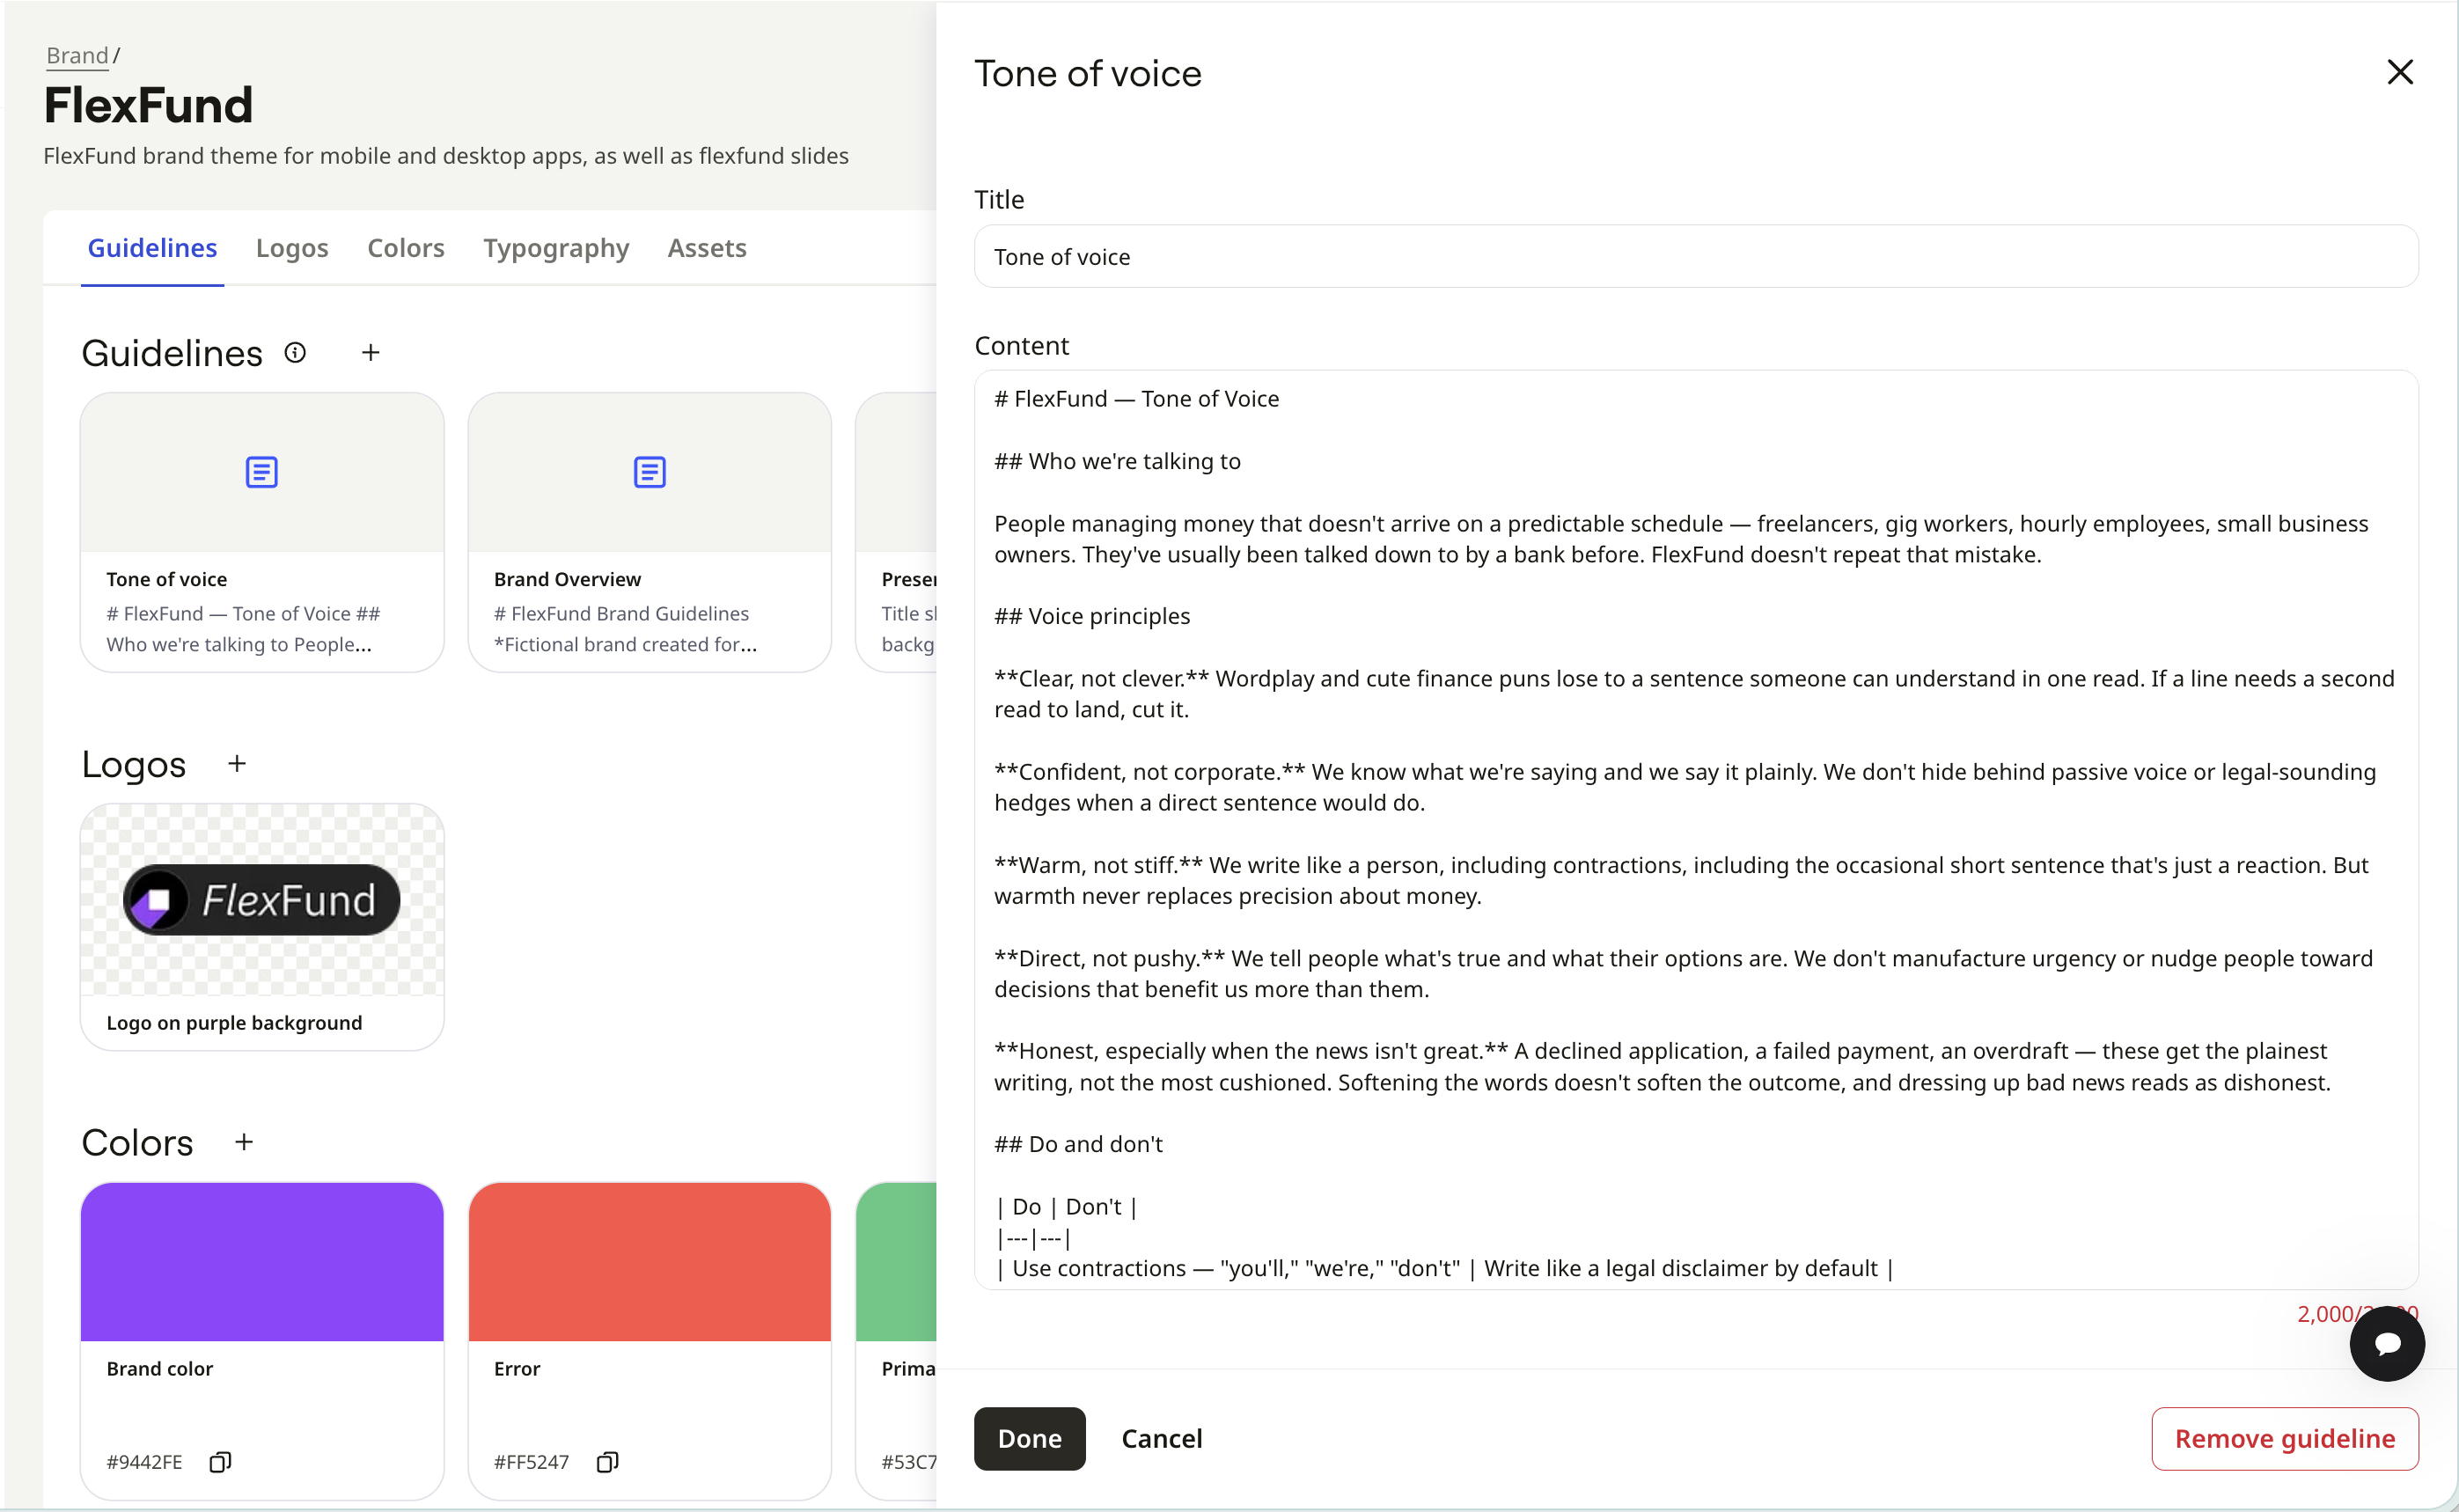Click the '#FF5247' hex value text
This screenshot has height=1512, width=2459.
[531, 1461]
